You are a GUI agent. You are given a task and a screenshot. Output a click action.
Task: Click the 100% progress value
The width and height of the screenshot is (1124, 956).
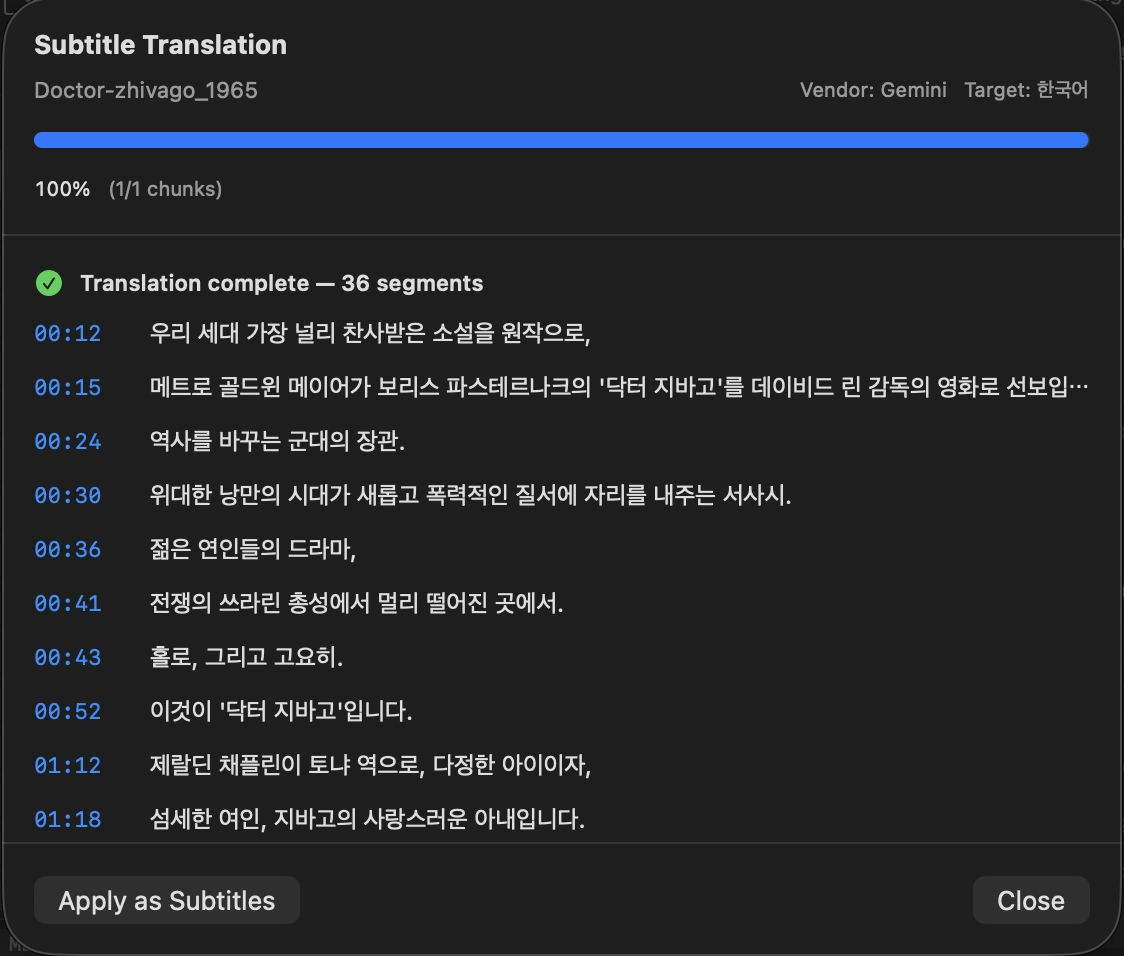[x=62, y=189]
